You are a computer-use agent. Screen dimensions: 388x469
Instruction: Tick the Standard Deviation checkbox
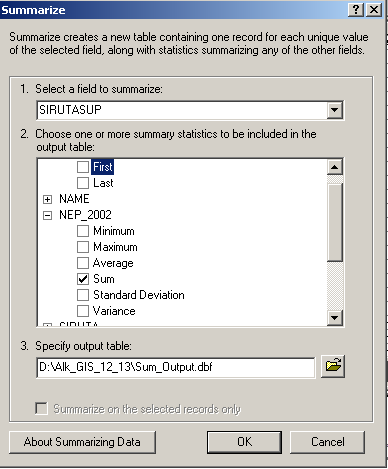[x=83, y=295]
